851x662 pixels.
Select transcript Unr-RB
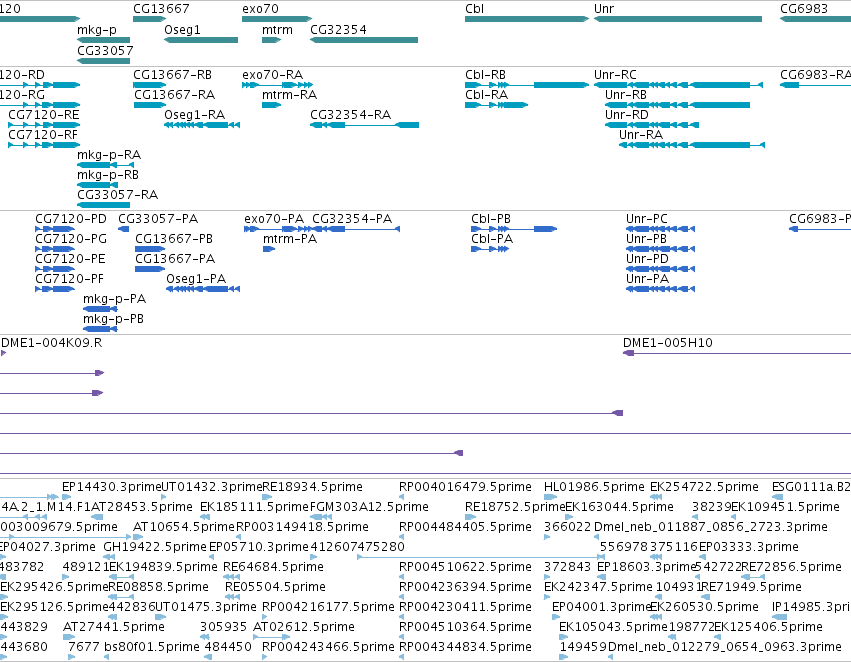point(626,95)
